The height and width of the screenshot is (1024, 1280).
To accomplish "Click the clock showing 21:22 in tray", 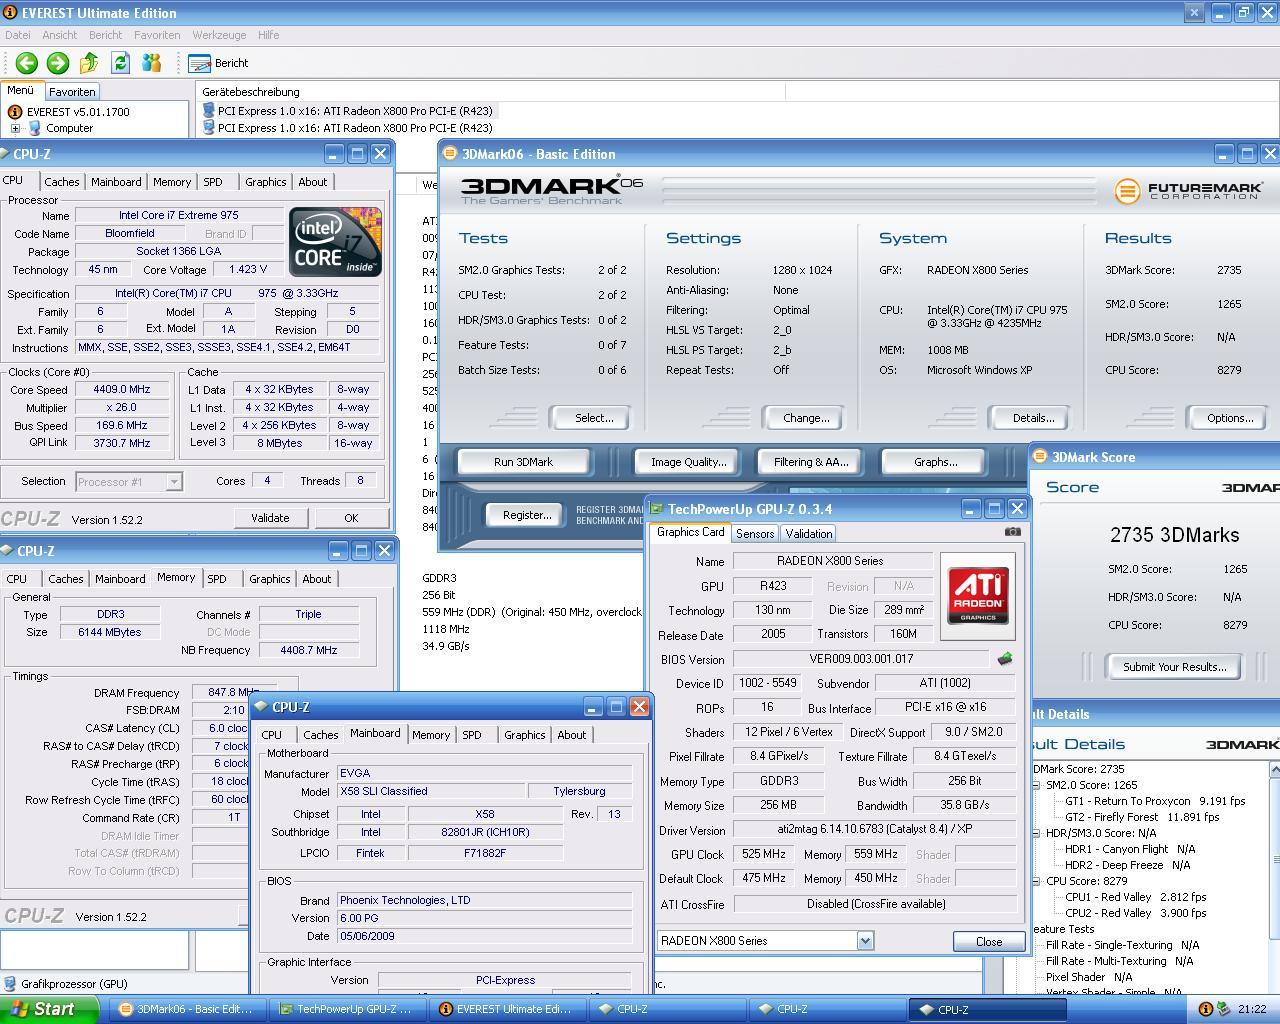I will point(1252,1009).
